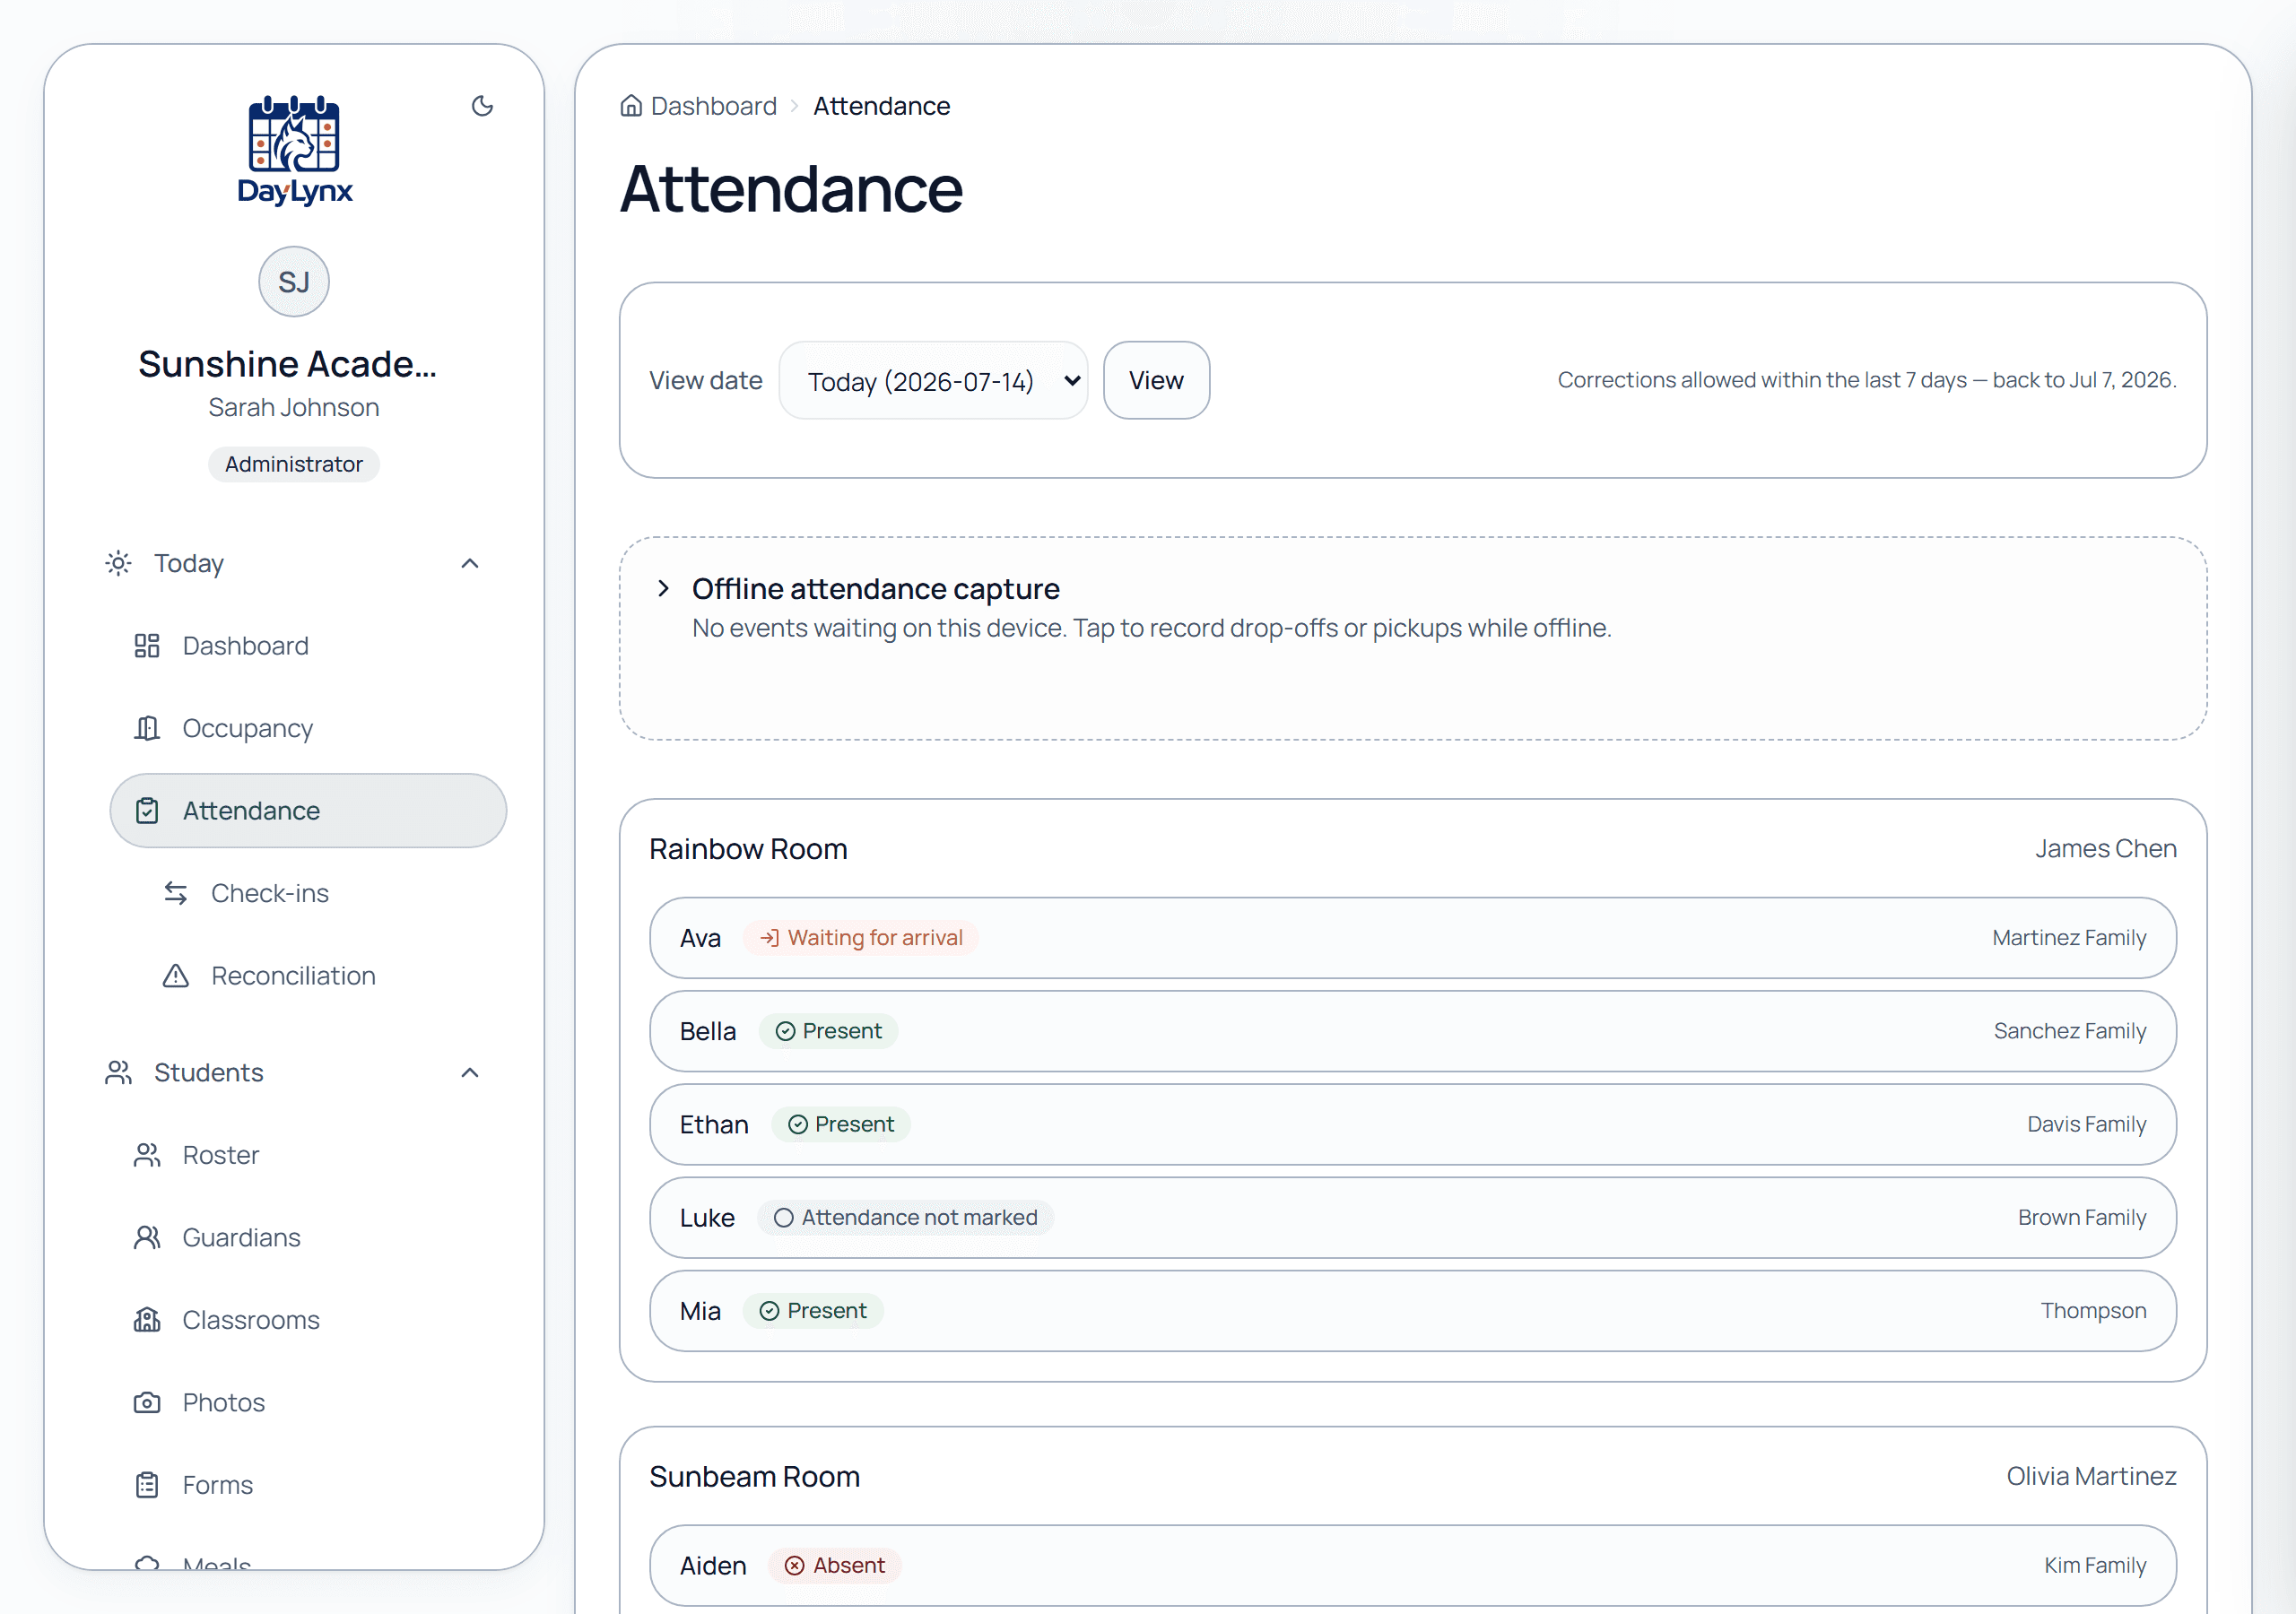Click teacher name Olivia Martinez

tap(2091, 1477)
